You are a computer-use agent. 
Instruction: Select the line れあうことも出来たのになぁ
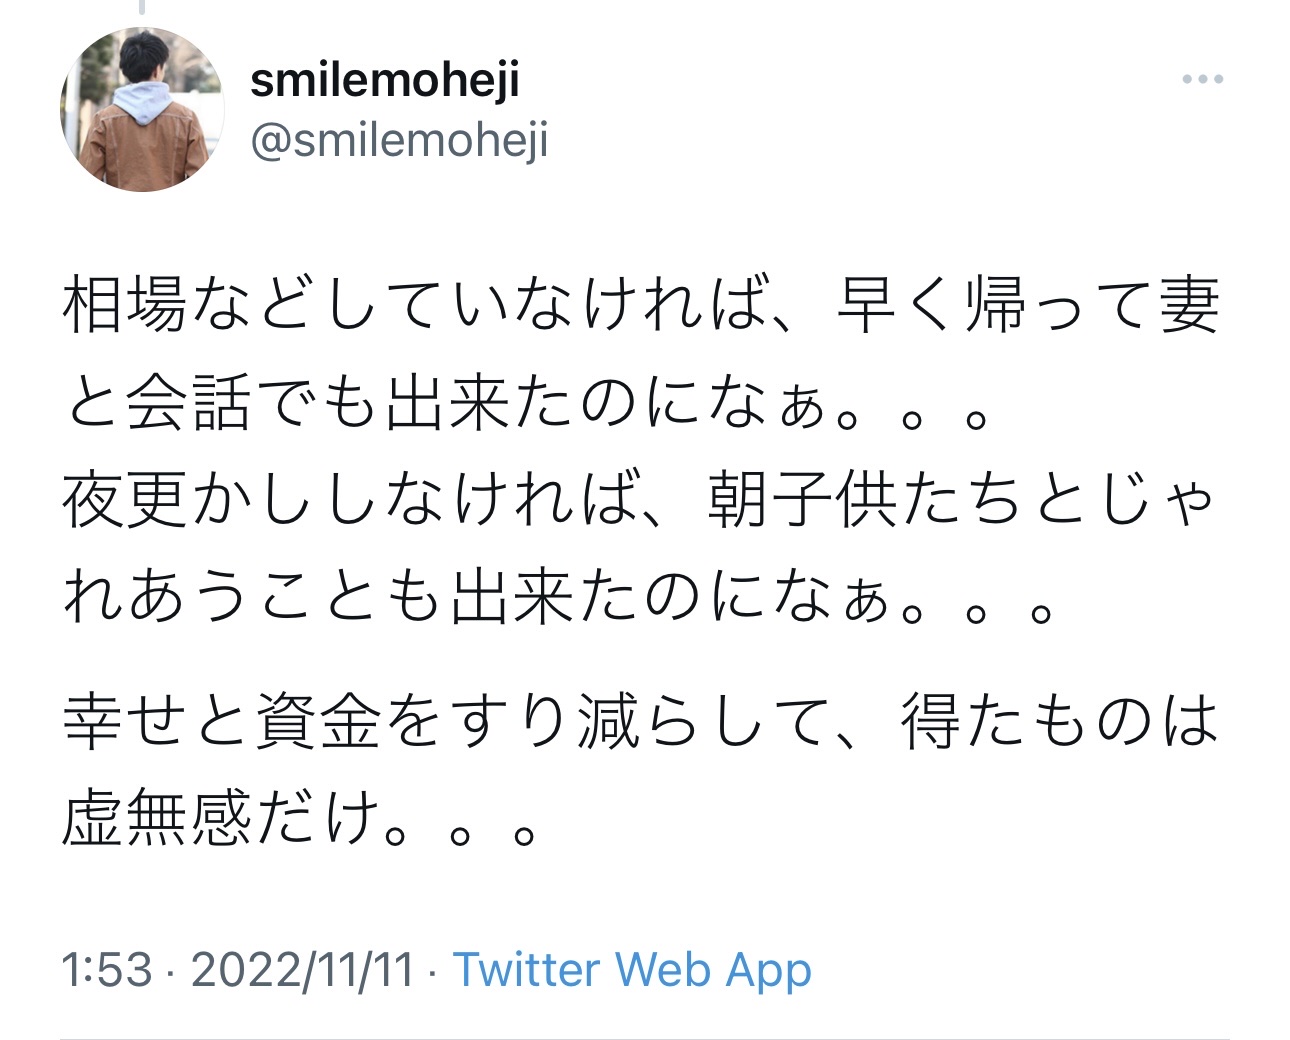(x=559, y=599)
